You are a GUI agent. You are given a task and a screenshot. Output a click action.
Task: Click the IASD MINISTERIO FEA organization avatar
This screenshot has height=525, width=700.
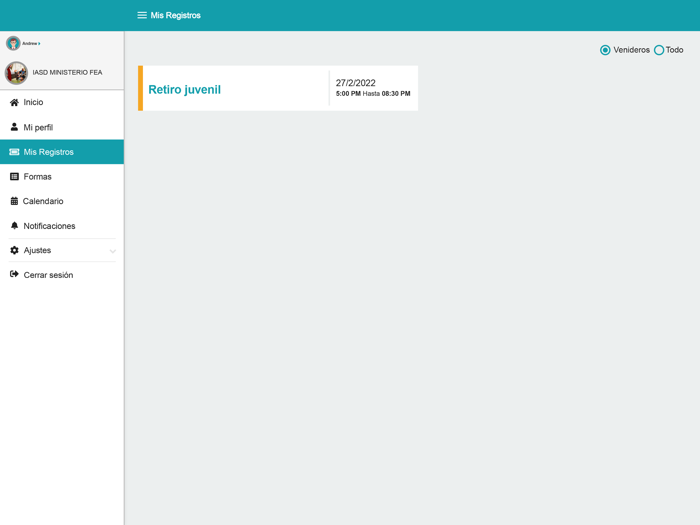[16, 73]
